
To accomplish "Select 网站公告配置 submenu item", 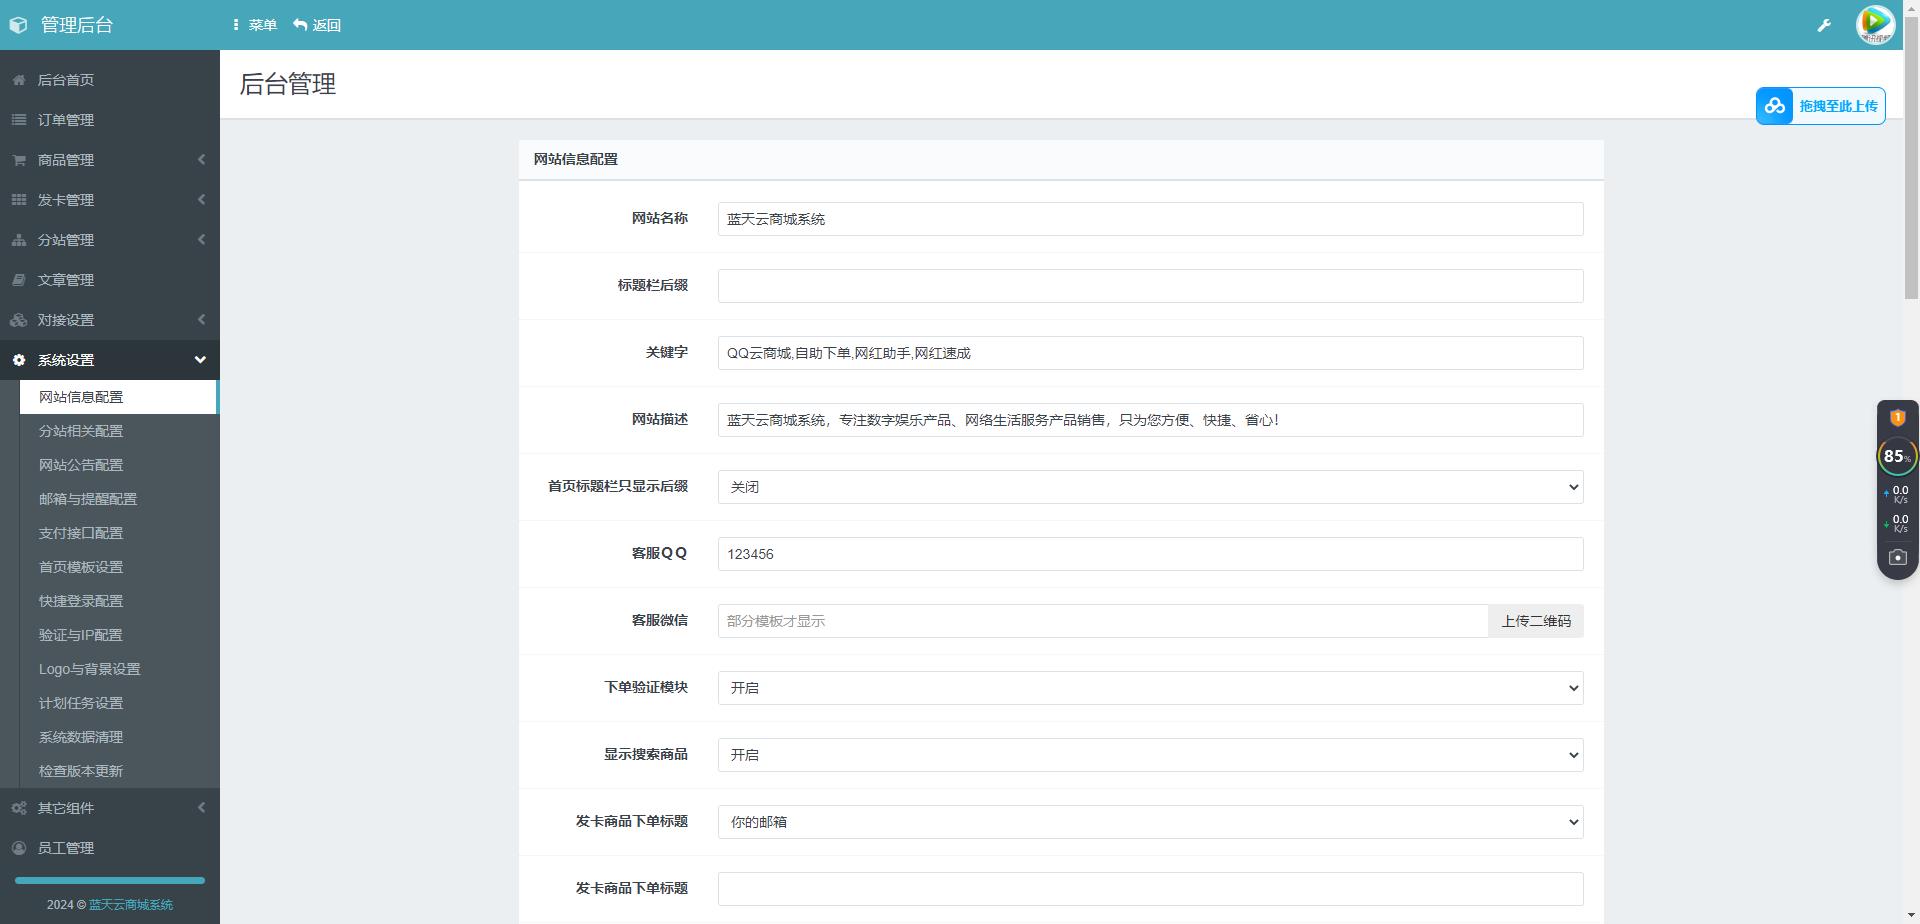I will [x=118, y=465].
